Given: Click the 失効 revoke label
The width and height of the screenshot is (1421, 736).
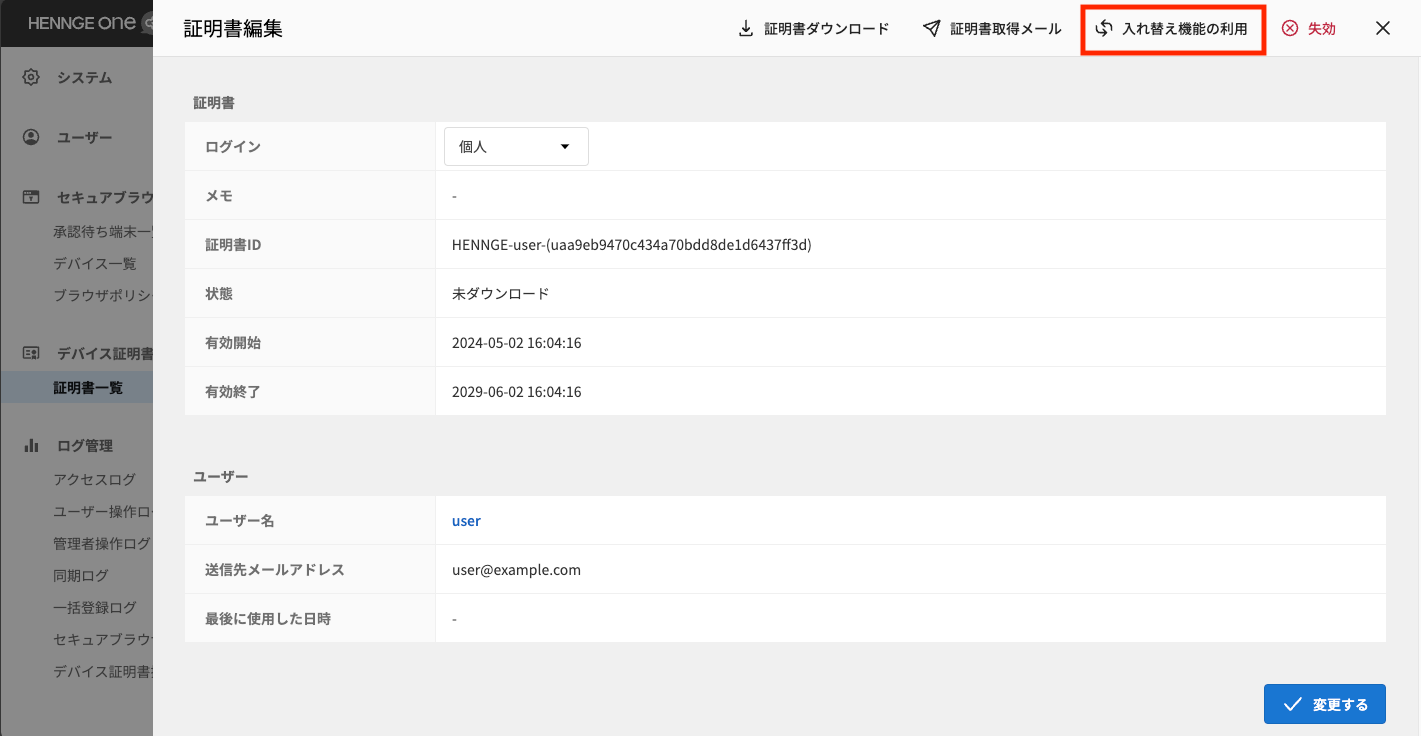Looking at the screenshot, I should tap(1322, 29).
